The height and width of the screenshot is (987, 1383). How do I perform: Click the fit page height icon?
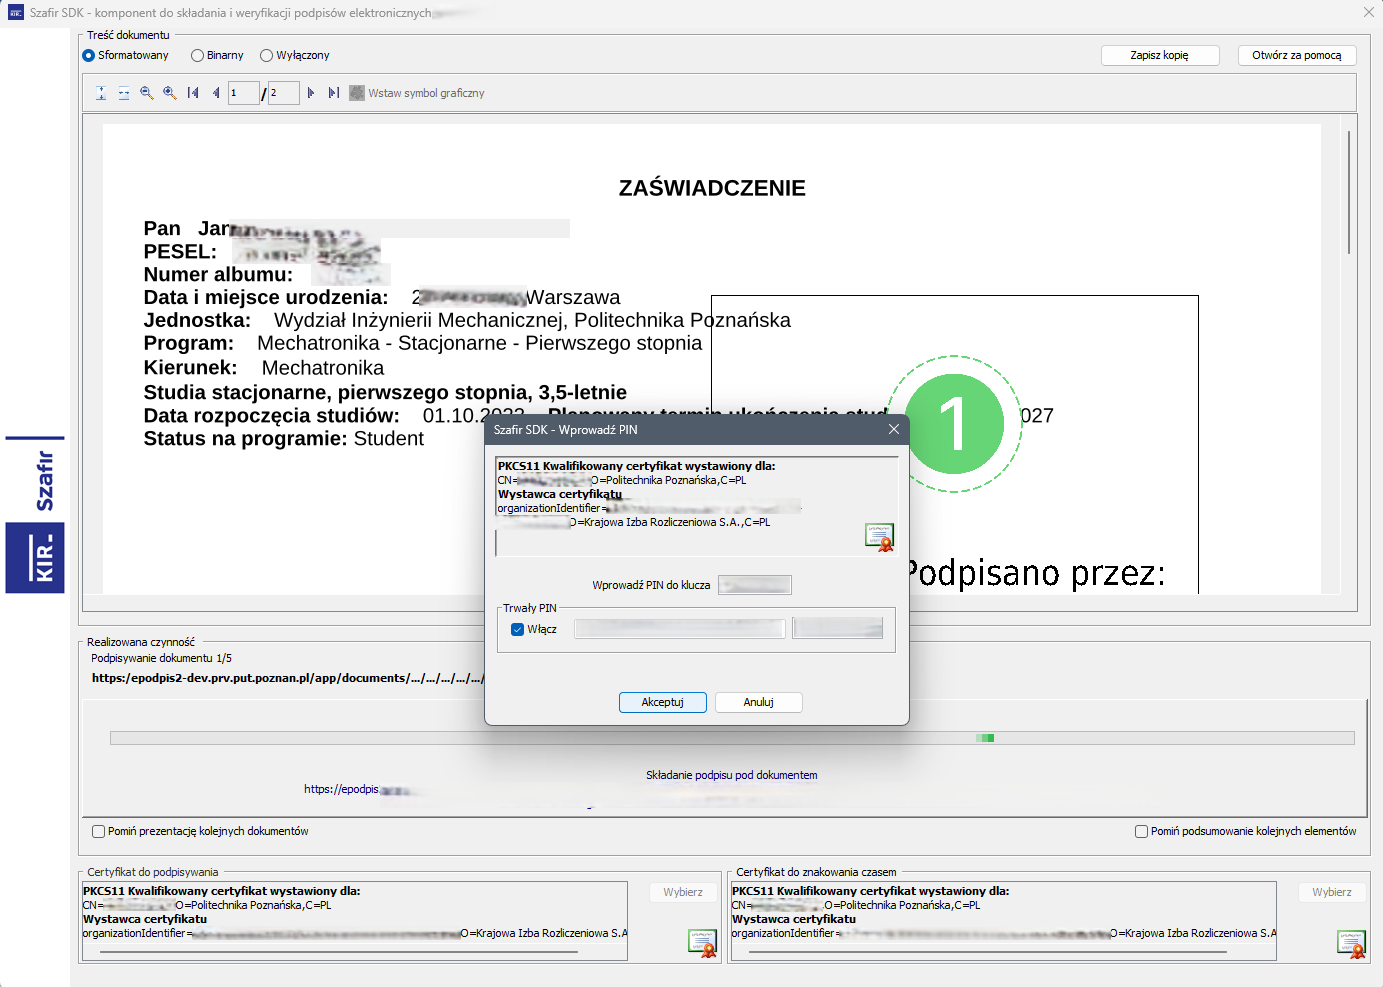pos(101,93)
